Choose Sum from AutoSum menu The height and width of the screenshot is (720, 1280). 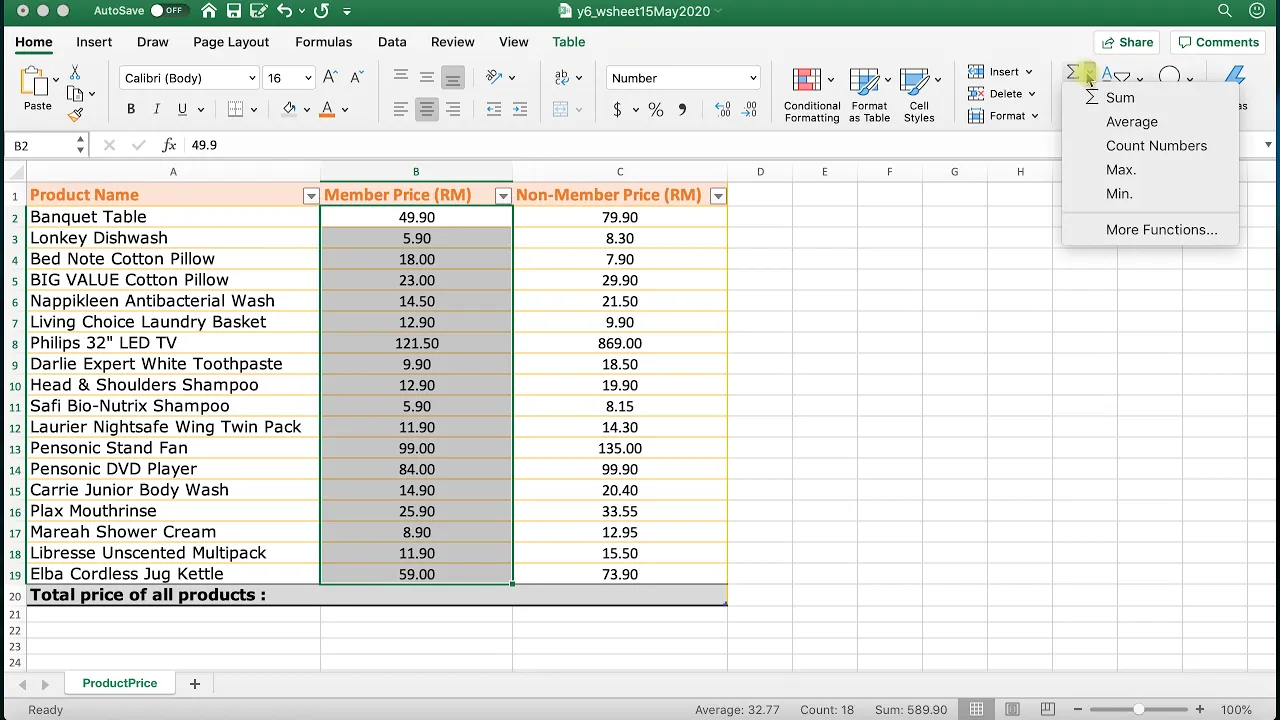click(x=1150, y=98)
